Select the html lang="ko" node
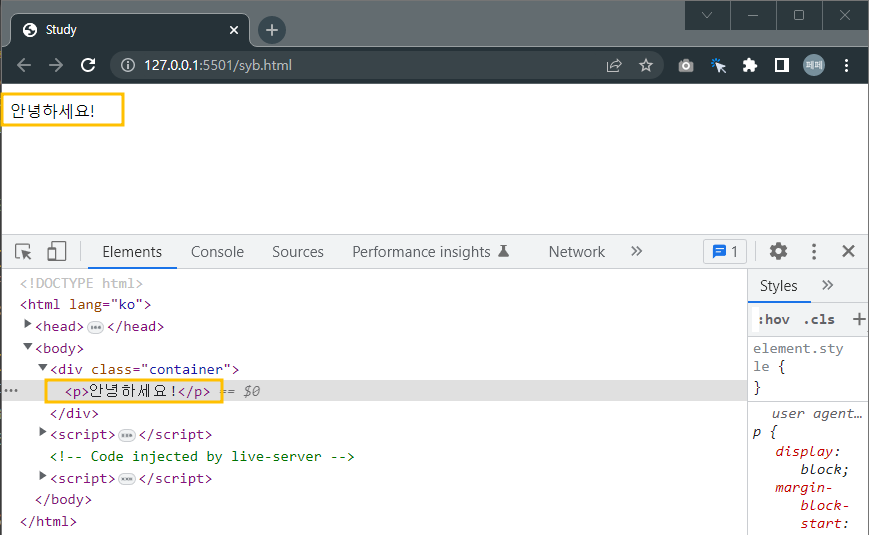The width and height of the screenshot is (869, 535). tap(85, 305)
